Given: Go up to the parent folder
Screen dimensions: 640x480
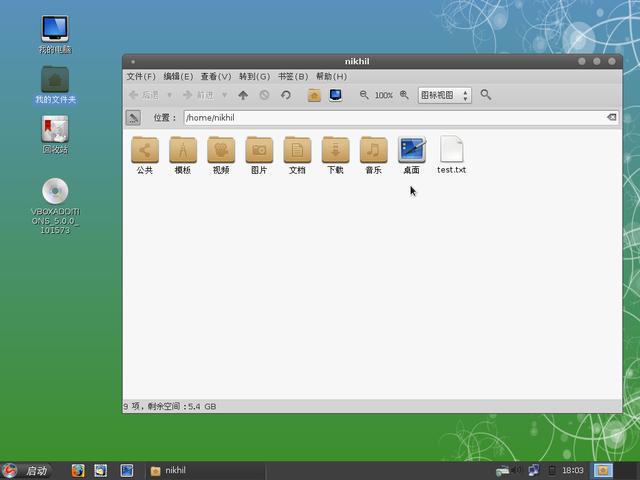Looking at the screenshot, I should 243,95.
